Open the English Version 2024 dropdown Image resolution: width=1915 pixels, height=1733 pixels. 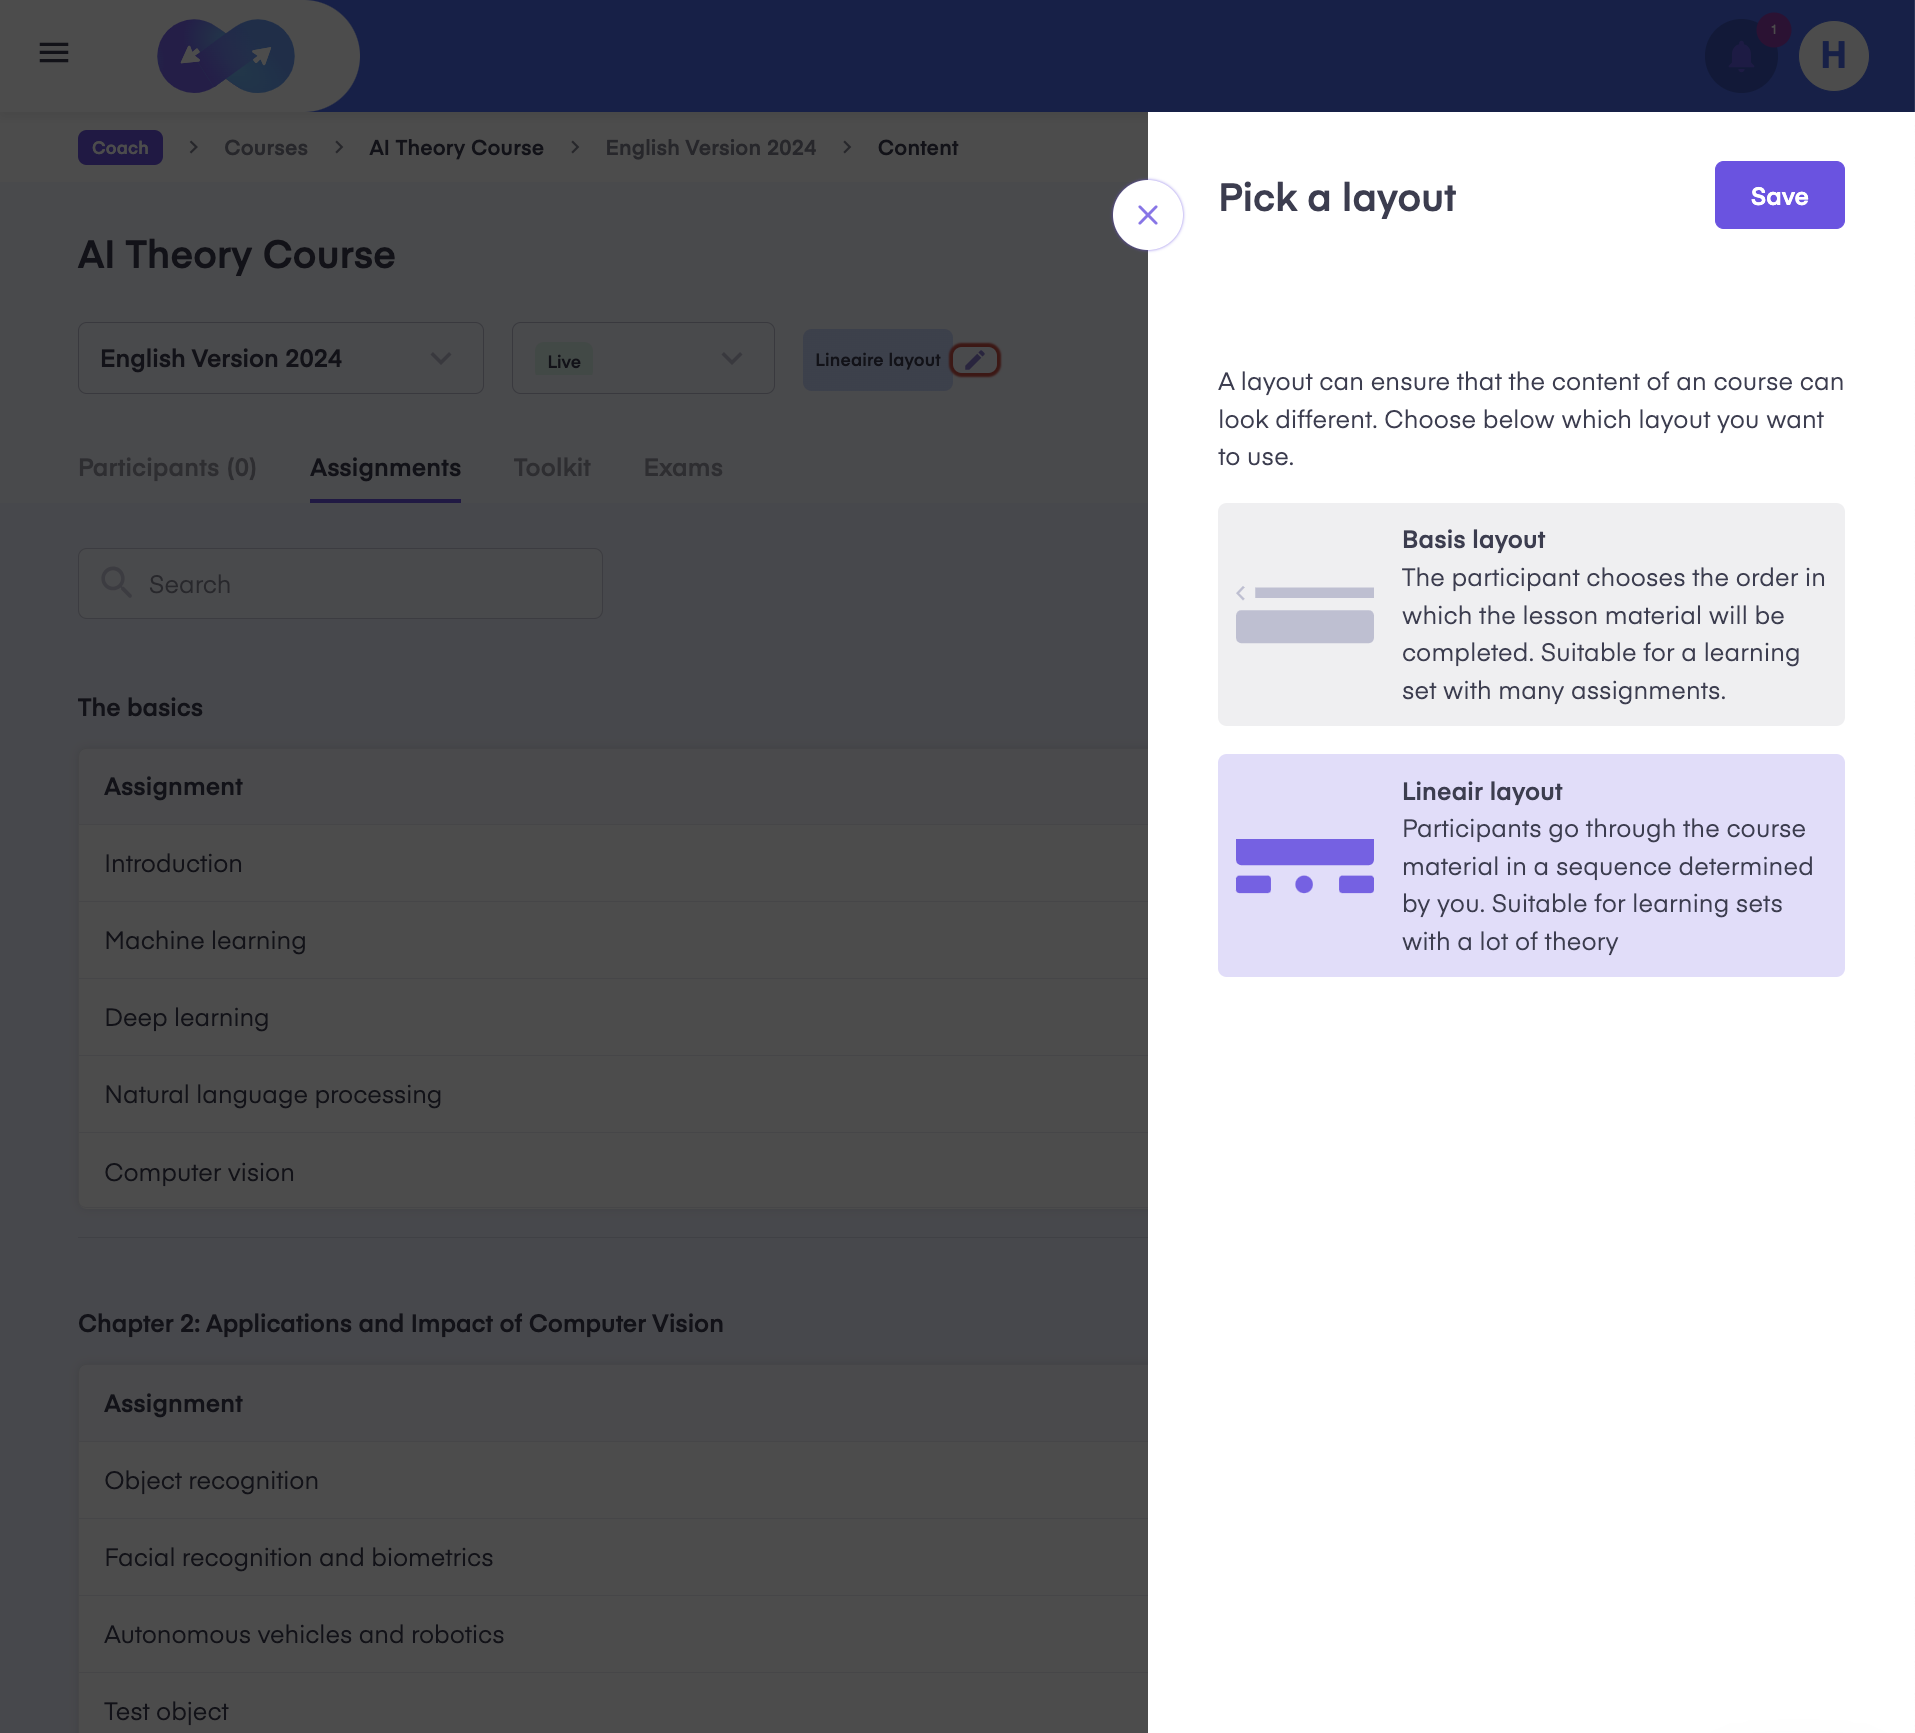click(x=281, y=358)
